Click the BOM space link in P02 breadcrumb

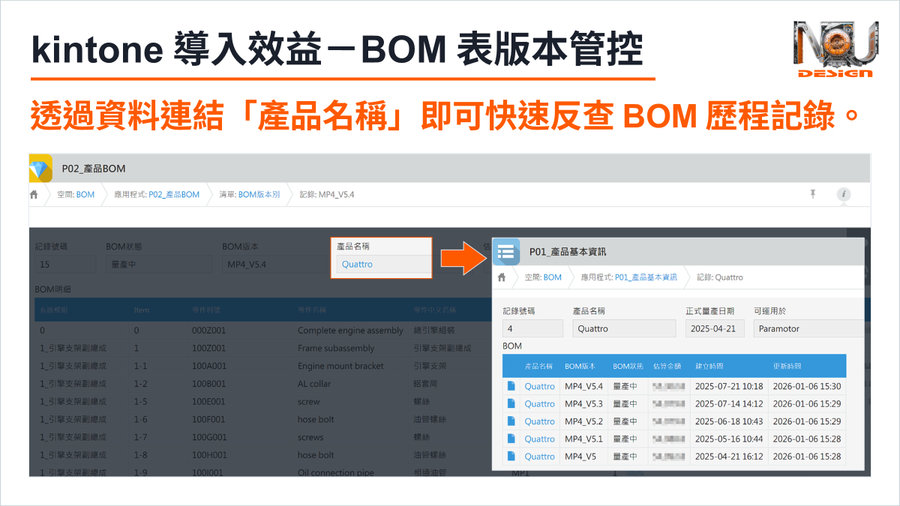pyautogui.click(x=85, y=194)
